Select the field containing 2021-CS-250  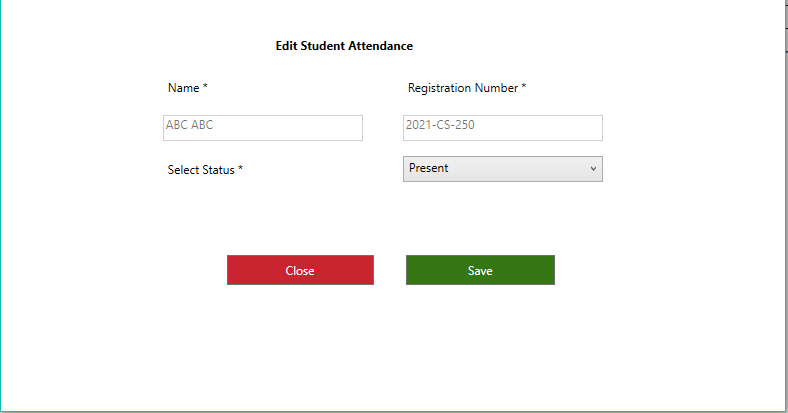pyautogui.click(x=503, y=128)
